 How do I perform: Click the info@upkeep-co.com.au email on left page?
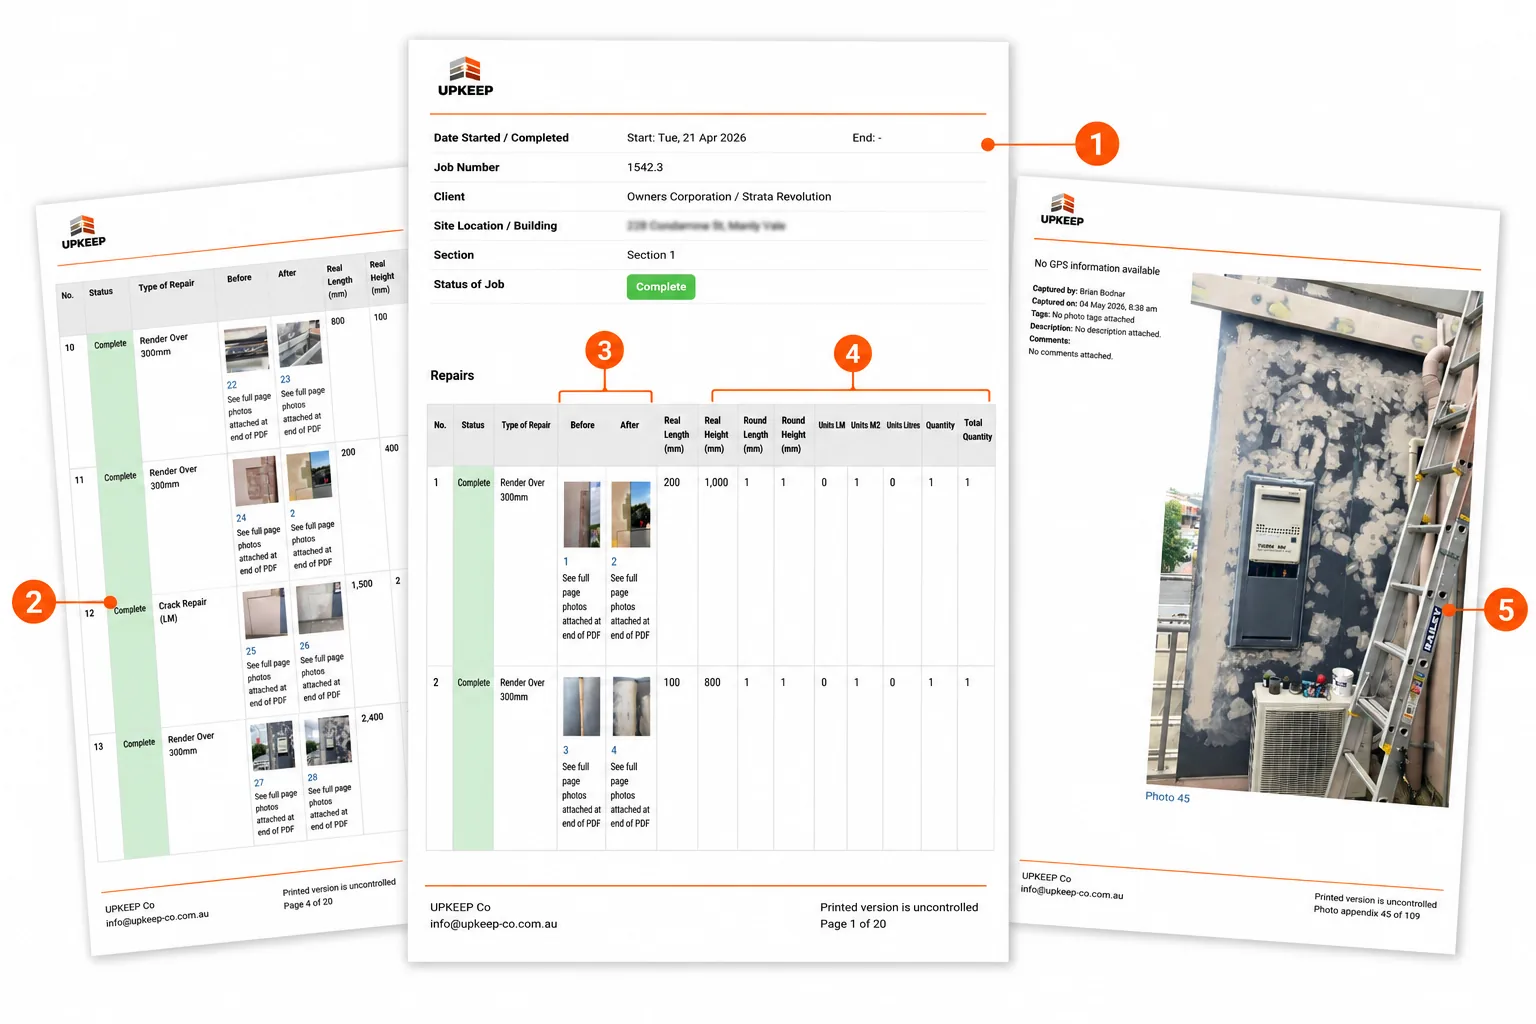coord(157,918)
